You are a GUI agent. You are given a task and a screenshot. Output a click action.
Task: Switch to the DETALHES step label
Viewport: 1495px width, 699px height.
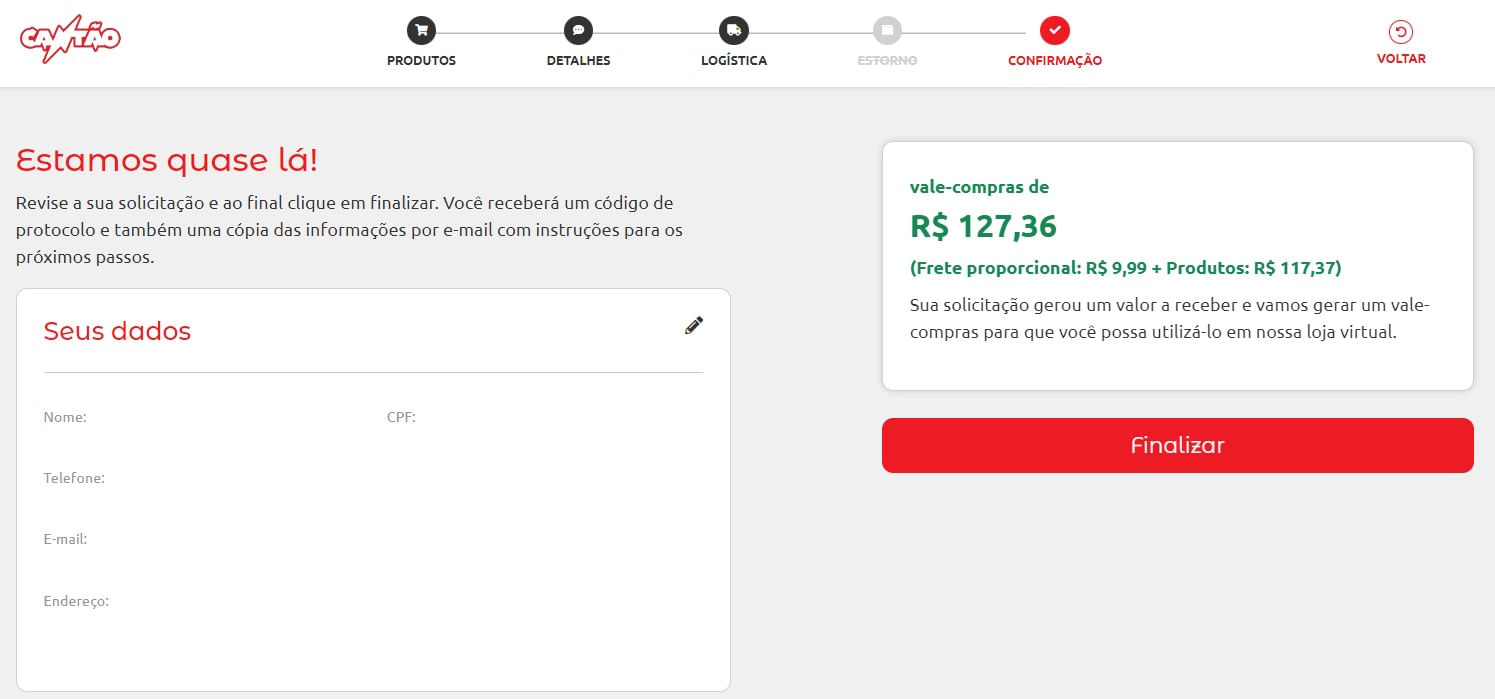(578, 60)
